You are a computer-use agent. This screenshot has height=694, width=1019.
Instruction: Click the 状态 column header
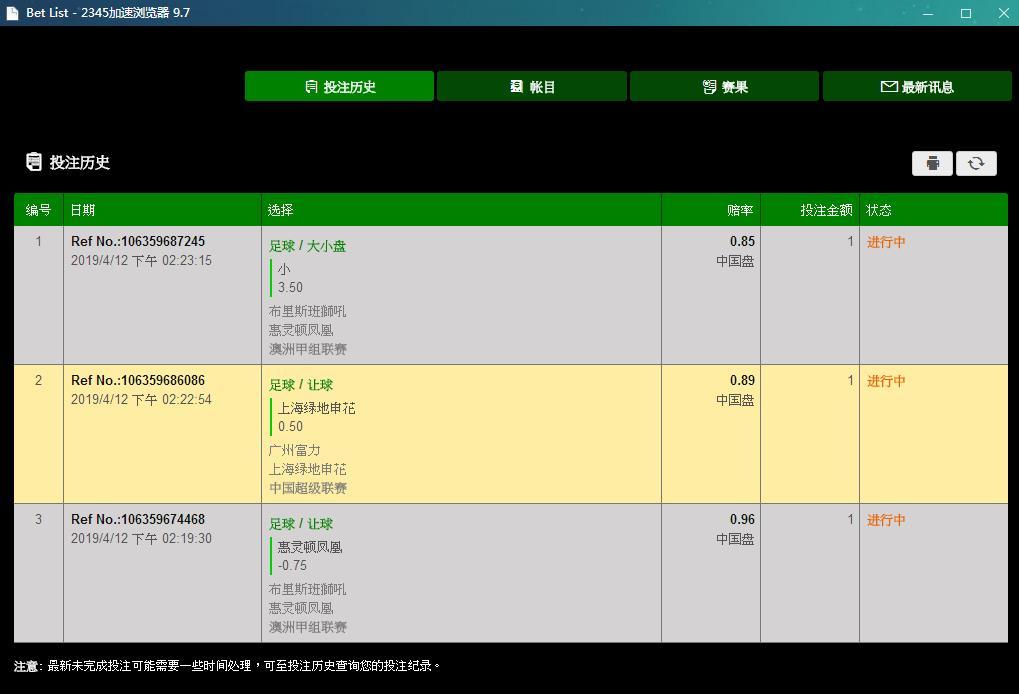click(879, 210)
